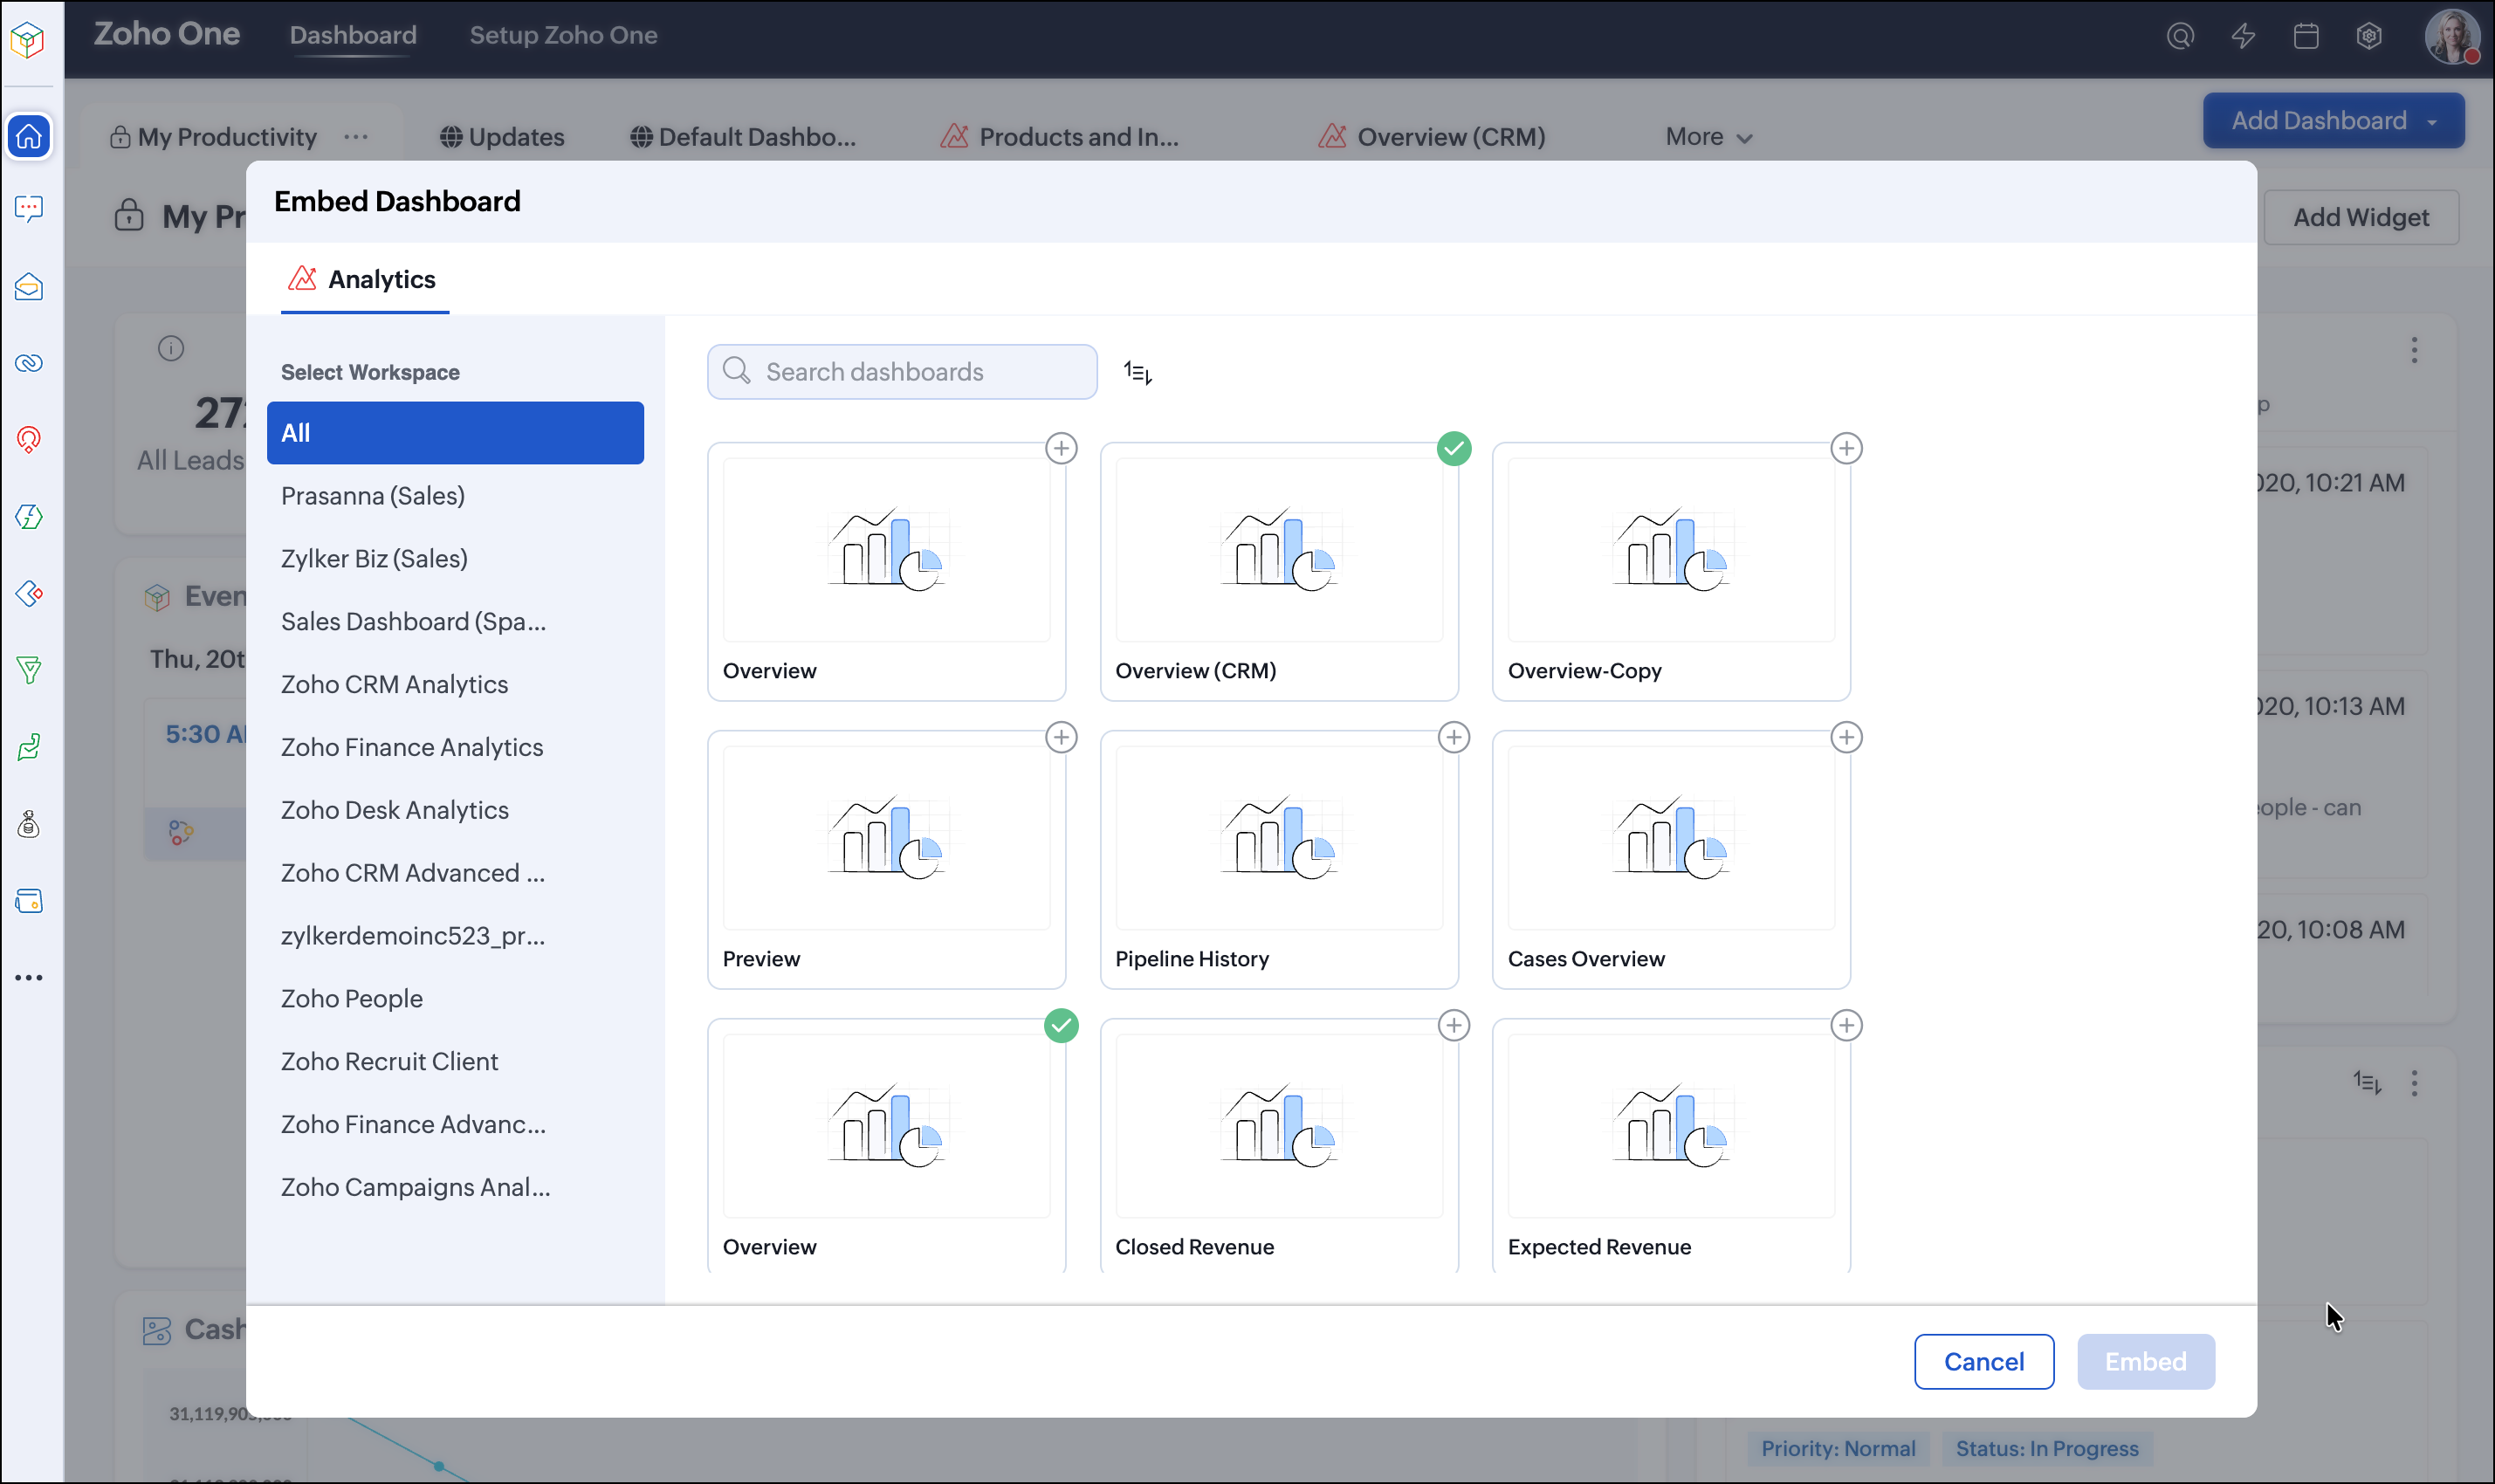Image resolution: width=2495 pixels, height=1484 pixels.
Task: Open the red support-desk icon in the sidebar
Action: [29, 439]
